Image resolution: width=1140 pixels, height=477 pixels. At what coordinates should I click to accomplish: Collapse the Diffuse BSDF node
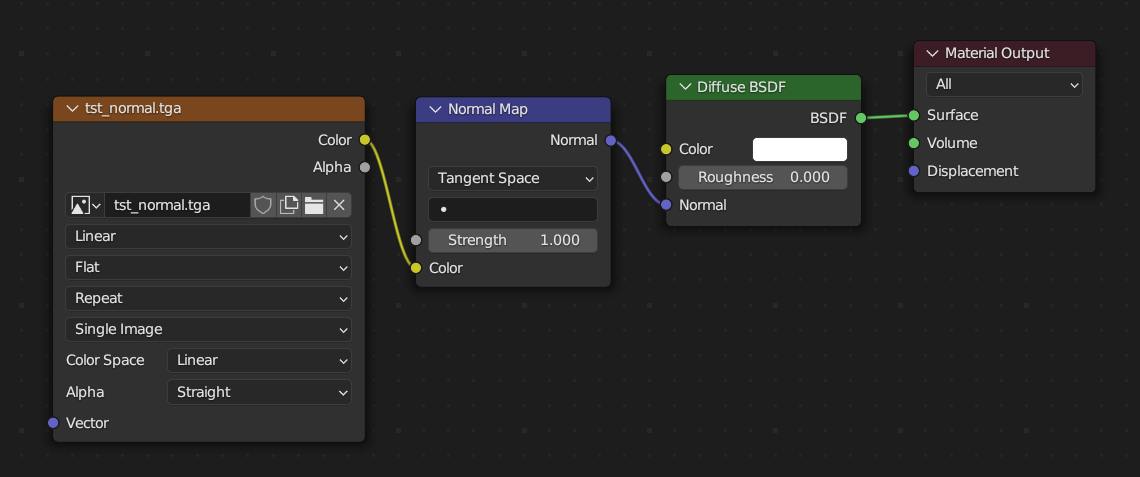(x=684, y=87)
